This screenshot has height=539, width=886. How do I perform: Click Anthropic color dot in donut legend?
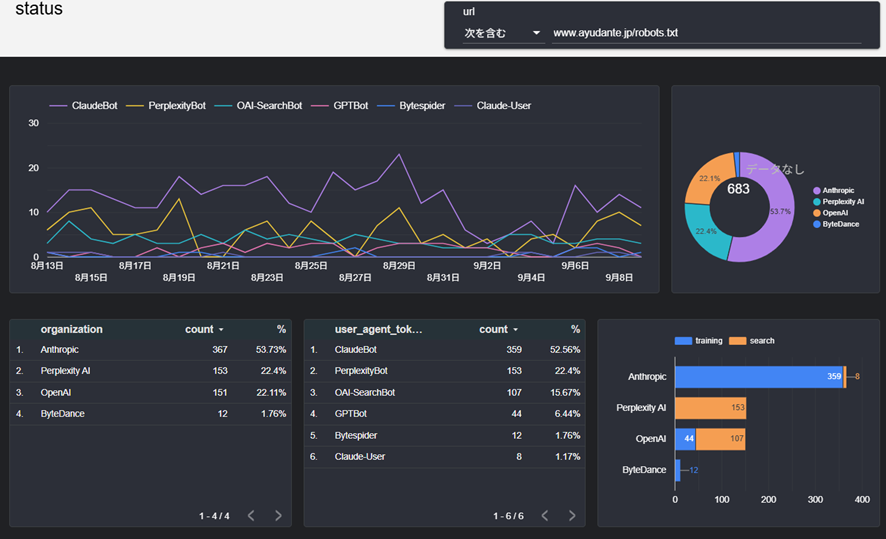point(817,190)
